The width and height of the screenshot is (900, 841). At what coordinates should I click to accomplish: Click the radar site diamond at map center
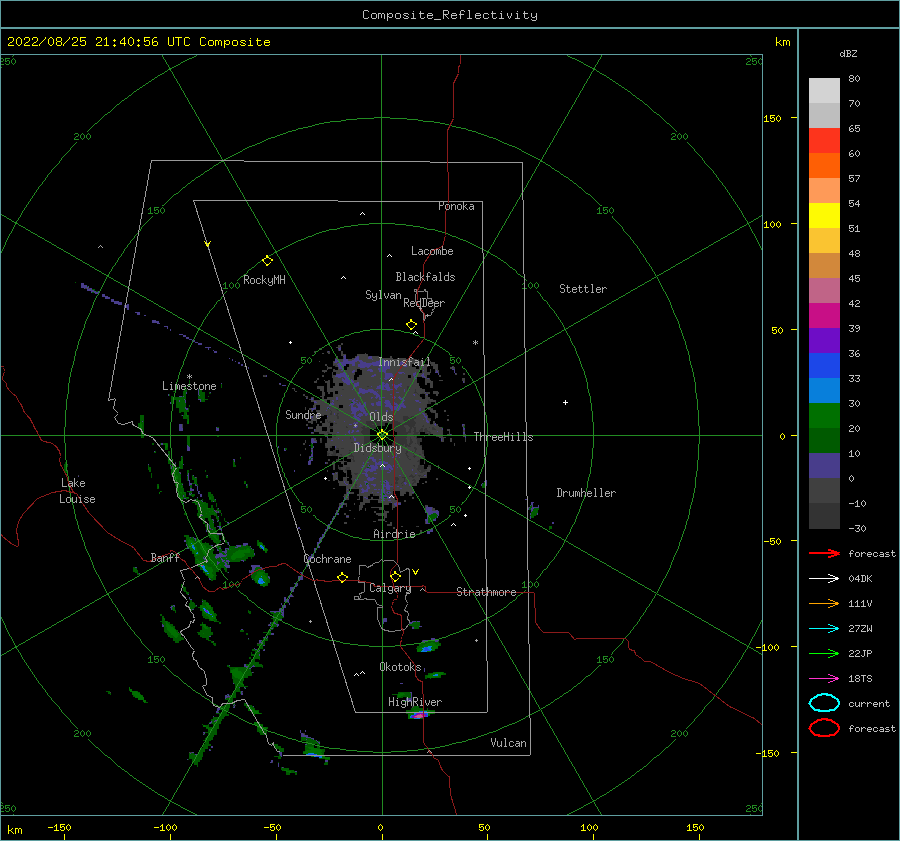pyautogui.click(x=382, y=435)
